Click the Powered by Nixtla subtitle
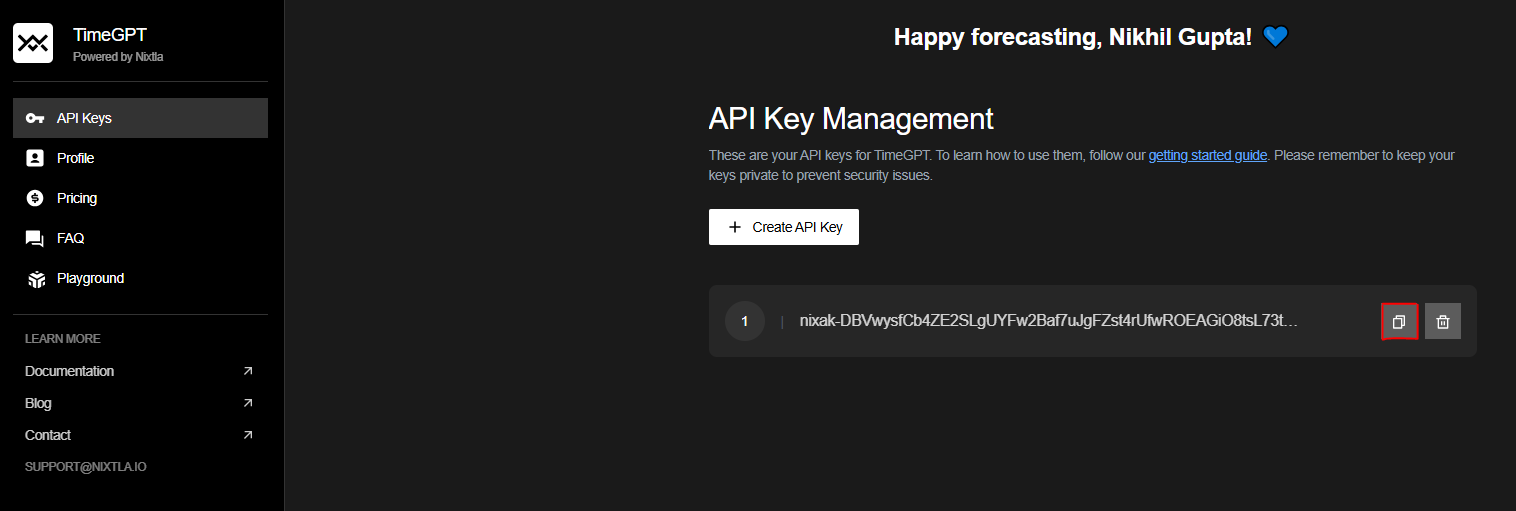The width and height of the screenshot is (1516, 511). 118,57
